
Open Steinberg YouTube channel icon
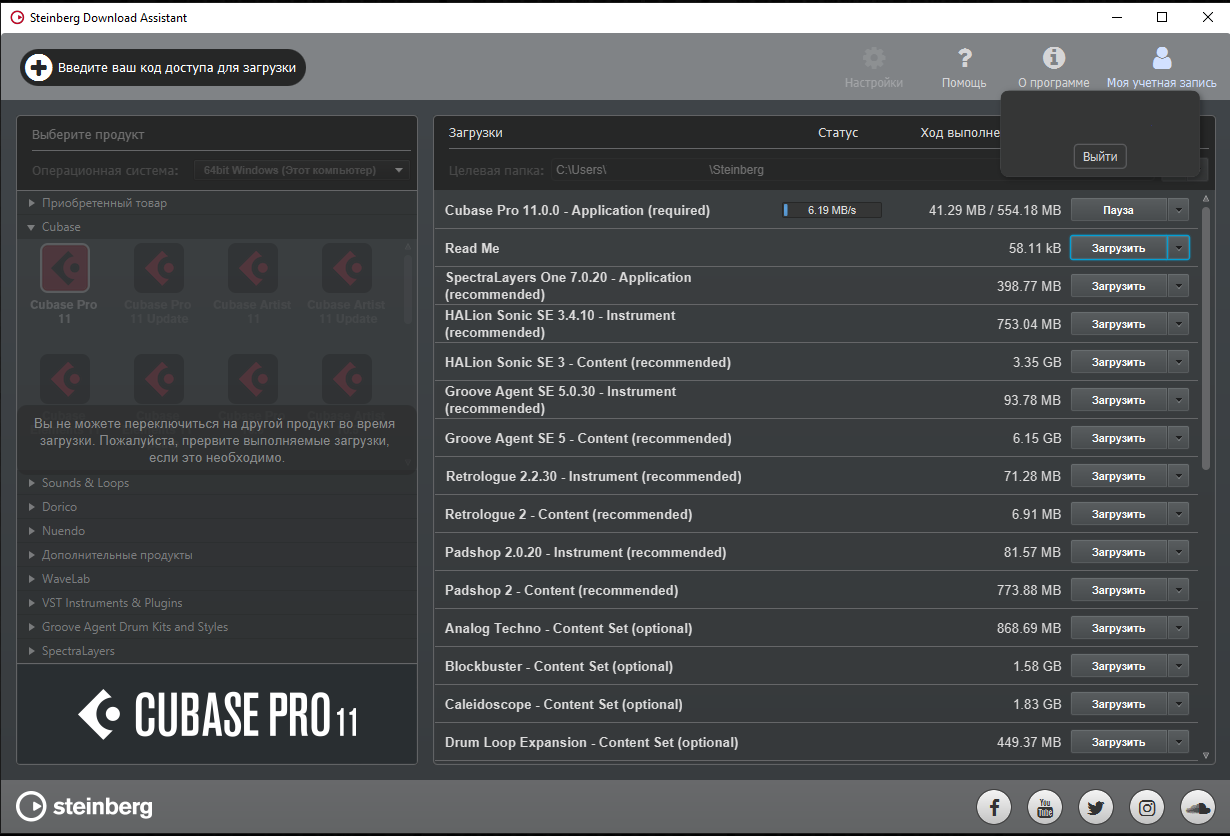click(x=1045, y=806)
